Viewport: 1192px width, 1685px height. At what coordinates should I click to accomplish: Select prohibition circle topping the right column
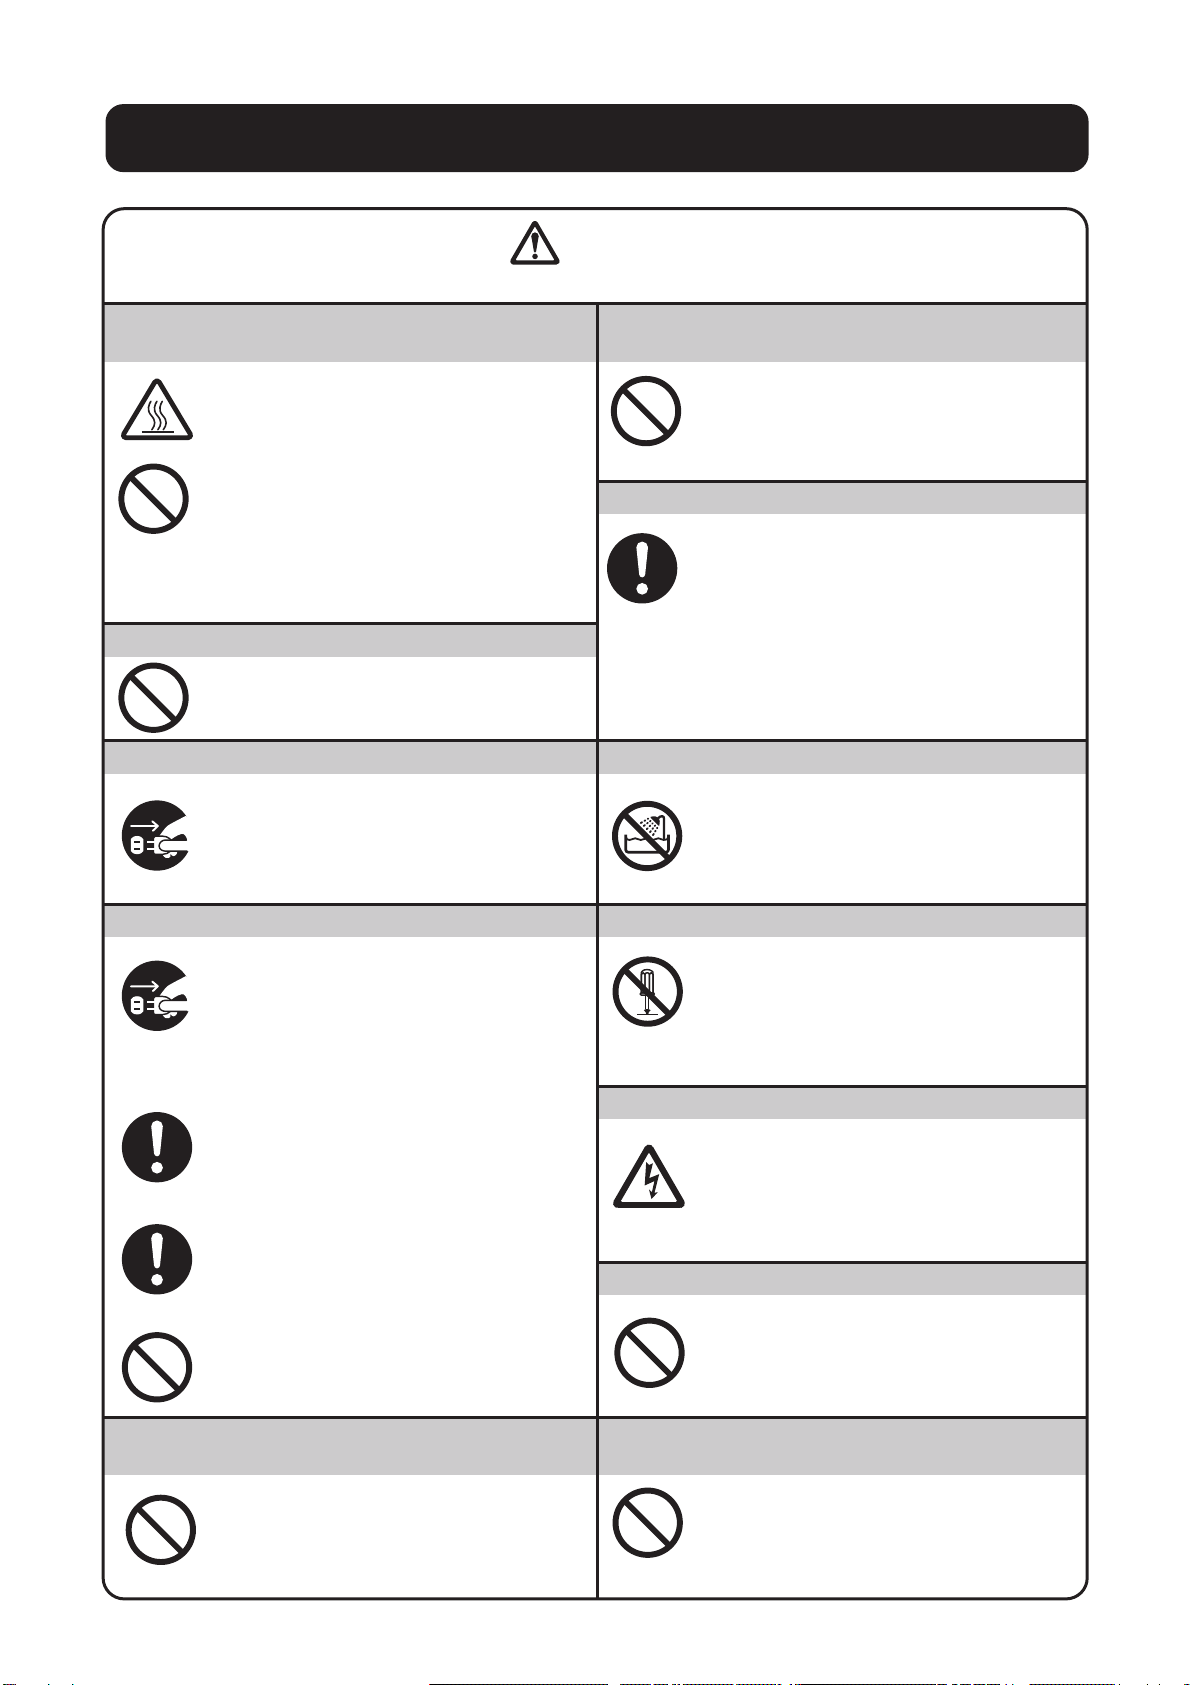[646, 411]
